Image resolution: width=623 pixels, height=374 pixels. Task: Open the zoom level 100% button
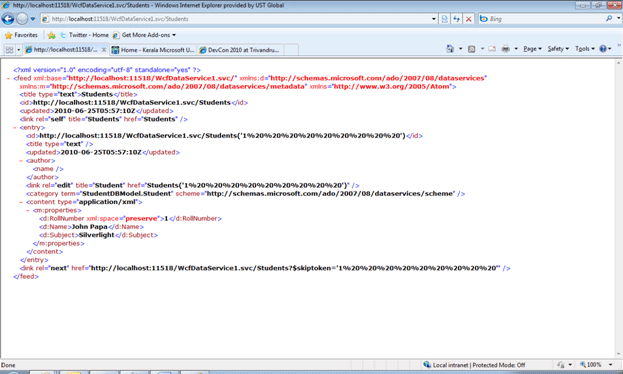[591, 364]
